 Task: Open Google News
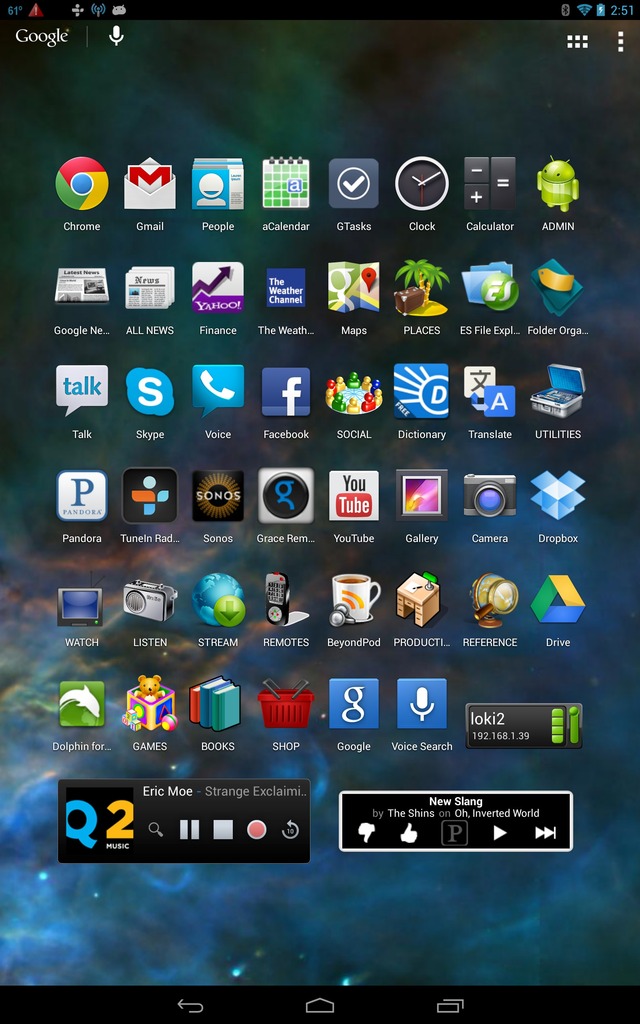point(82,287)
